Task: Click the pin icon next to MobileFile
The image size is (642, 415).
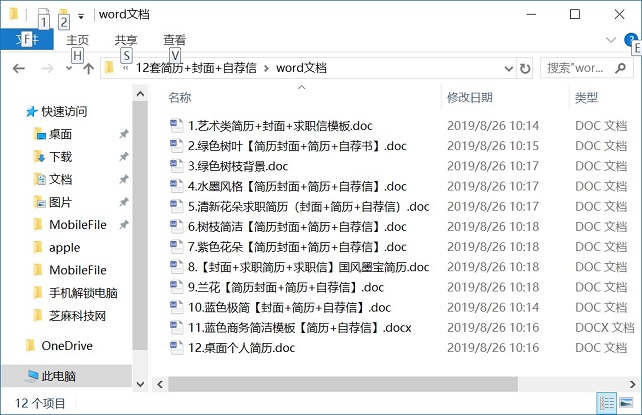Action: (124, 225)
